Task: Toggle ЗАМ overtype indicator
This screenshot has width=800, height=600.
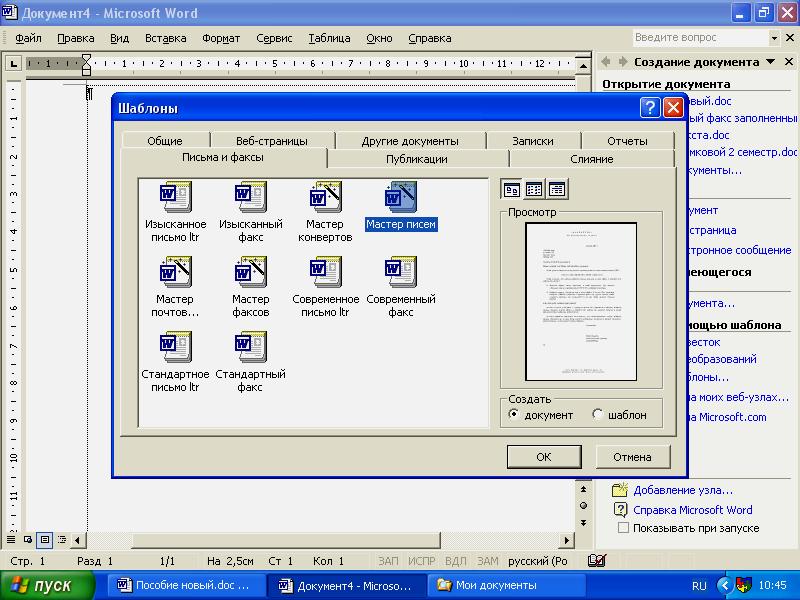Action: tap(487, 561)
